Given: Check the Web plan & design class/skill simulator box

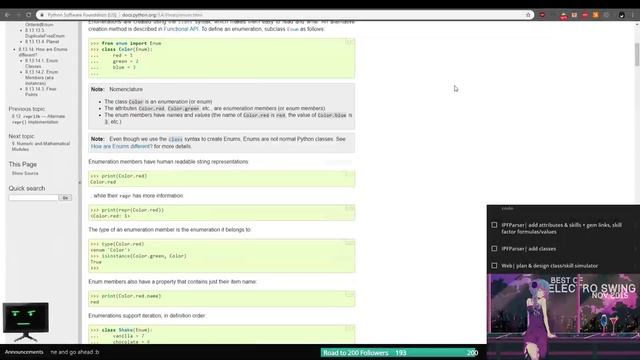Looking at the screenshot, I should [x=494, y=266].
